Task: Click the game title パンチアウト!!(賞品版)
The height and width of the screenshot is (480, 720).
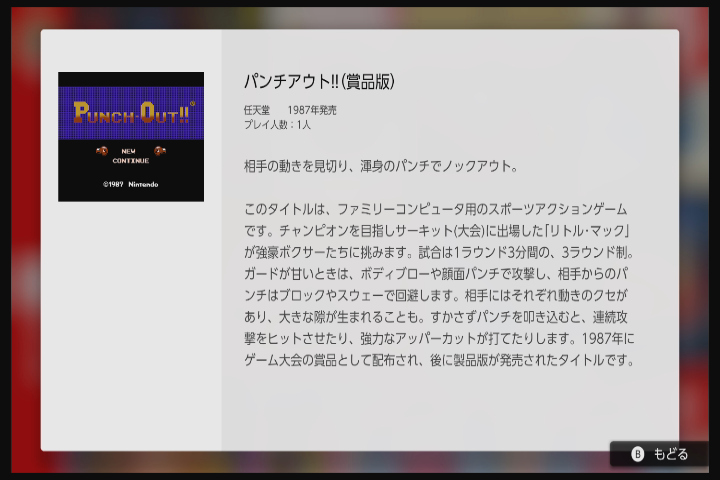Action: click(319, 81)
